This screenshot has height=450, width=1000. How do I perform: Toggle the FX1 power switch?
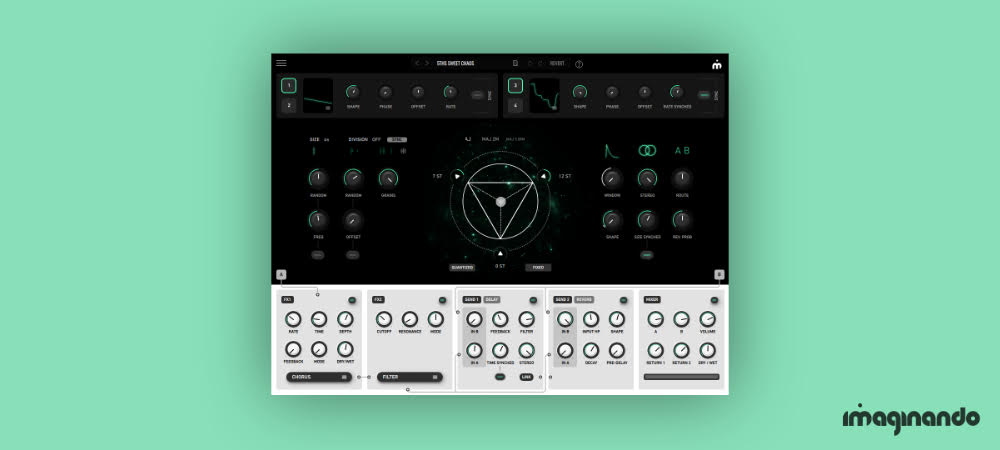[x=352, y=299]
